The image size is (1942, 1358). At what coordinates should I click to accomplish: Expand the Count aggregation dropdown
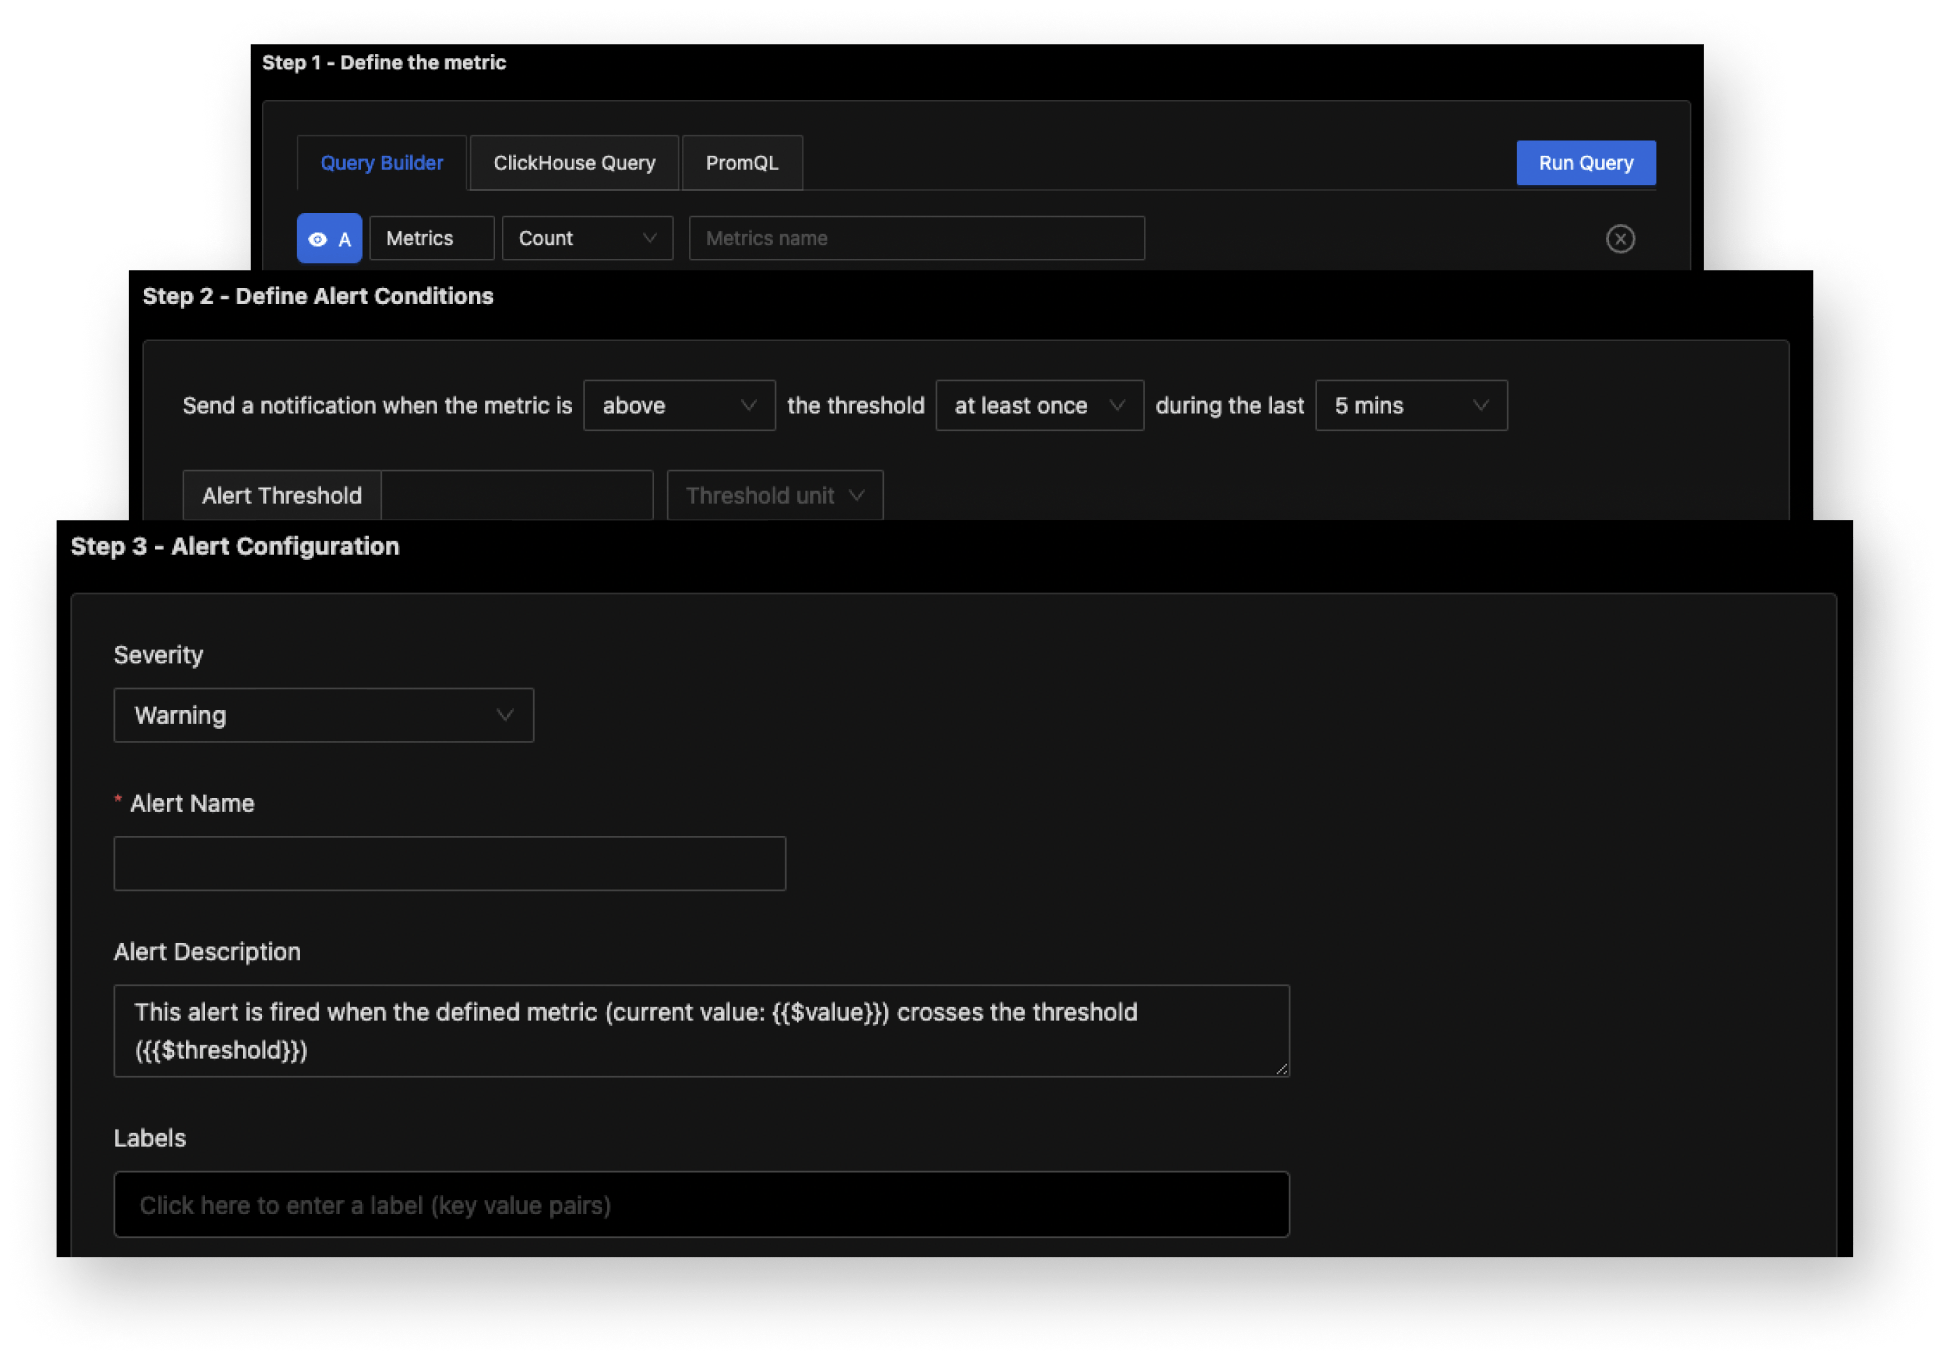pos(587,239)
